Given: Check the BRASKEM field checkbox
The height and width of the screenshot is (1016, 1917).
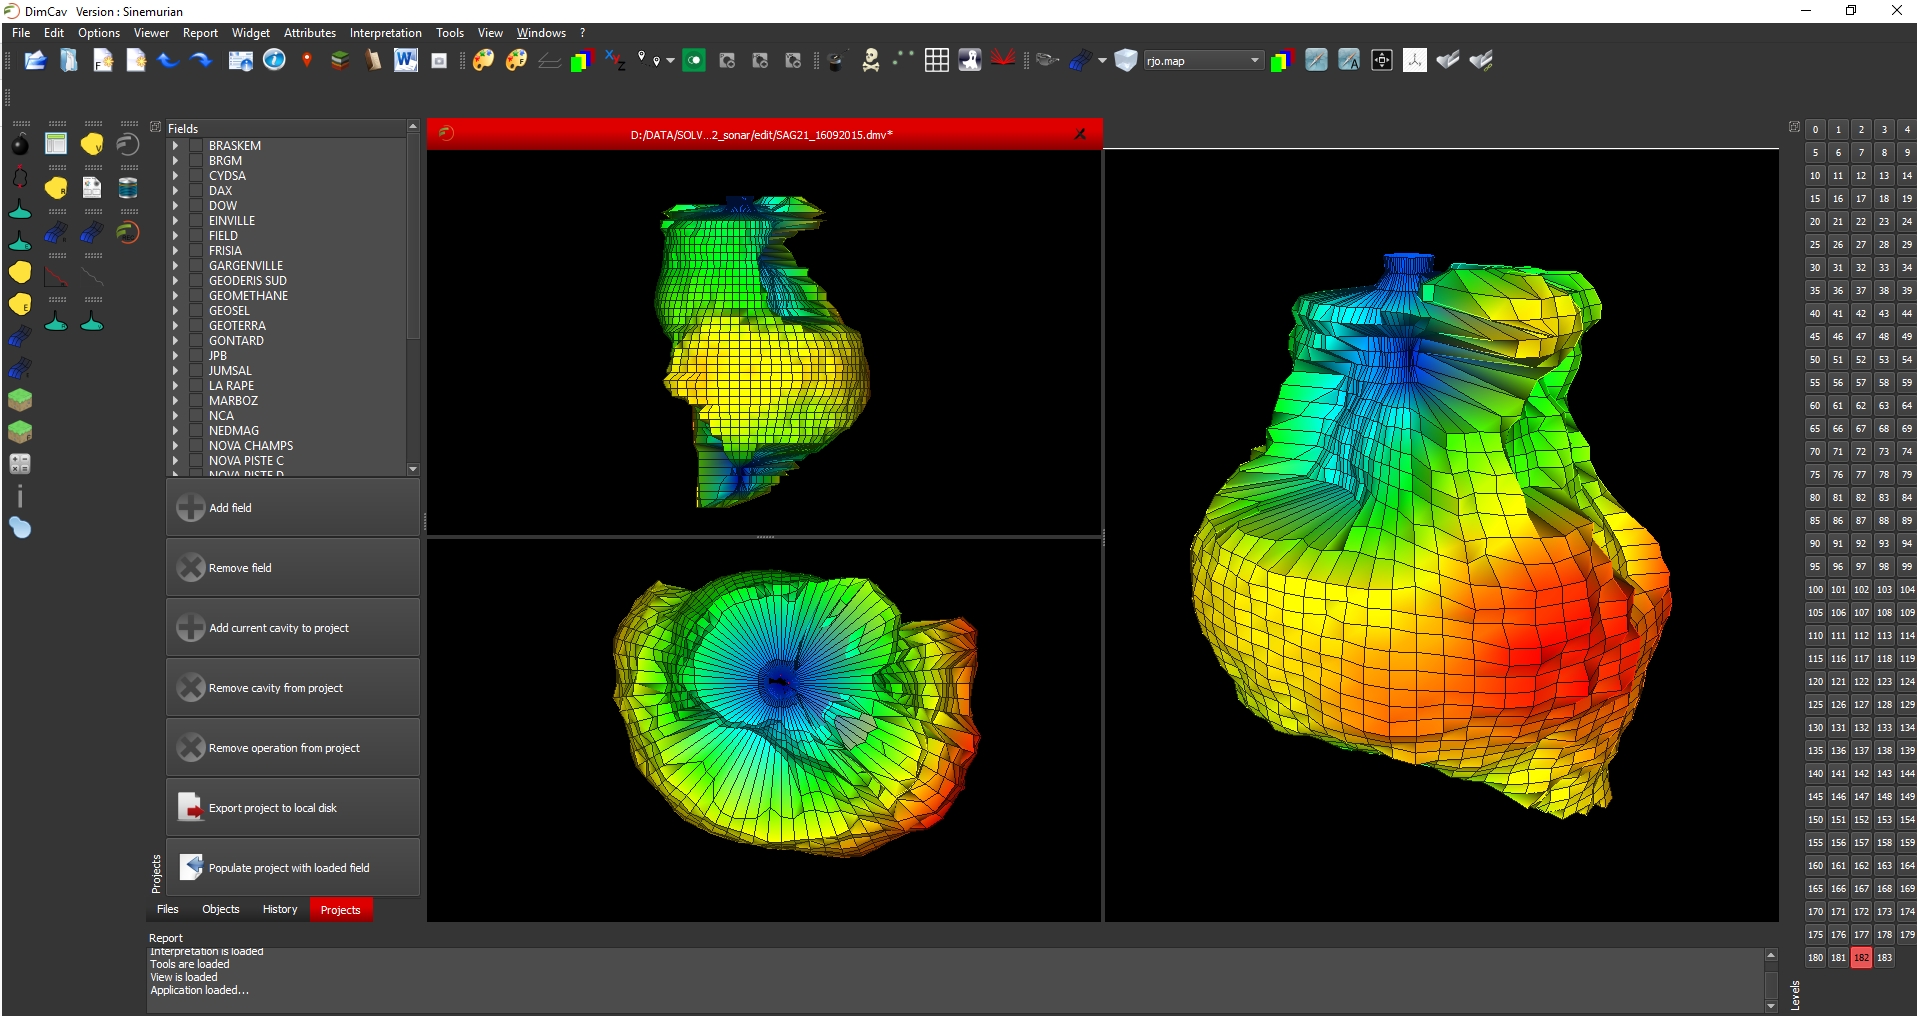Looking at the screenshot, I should (196, 146).
